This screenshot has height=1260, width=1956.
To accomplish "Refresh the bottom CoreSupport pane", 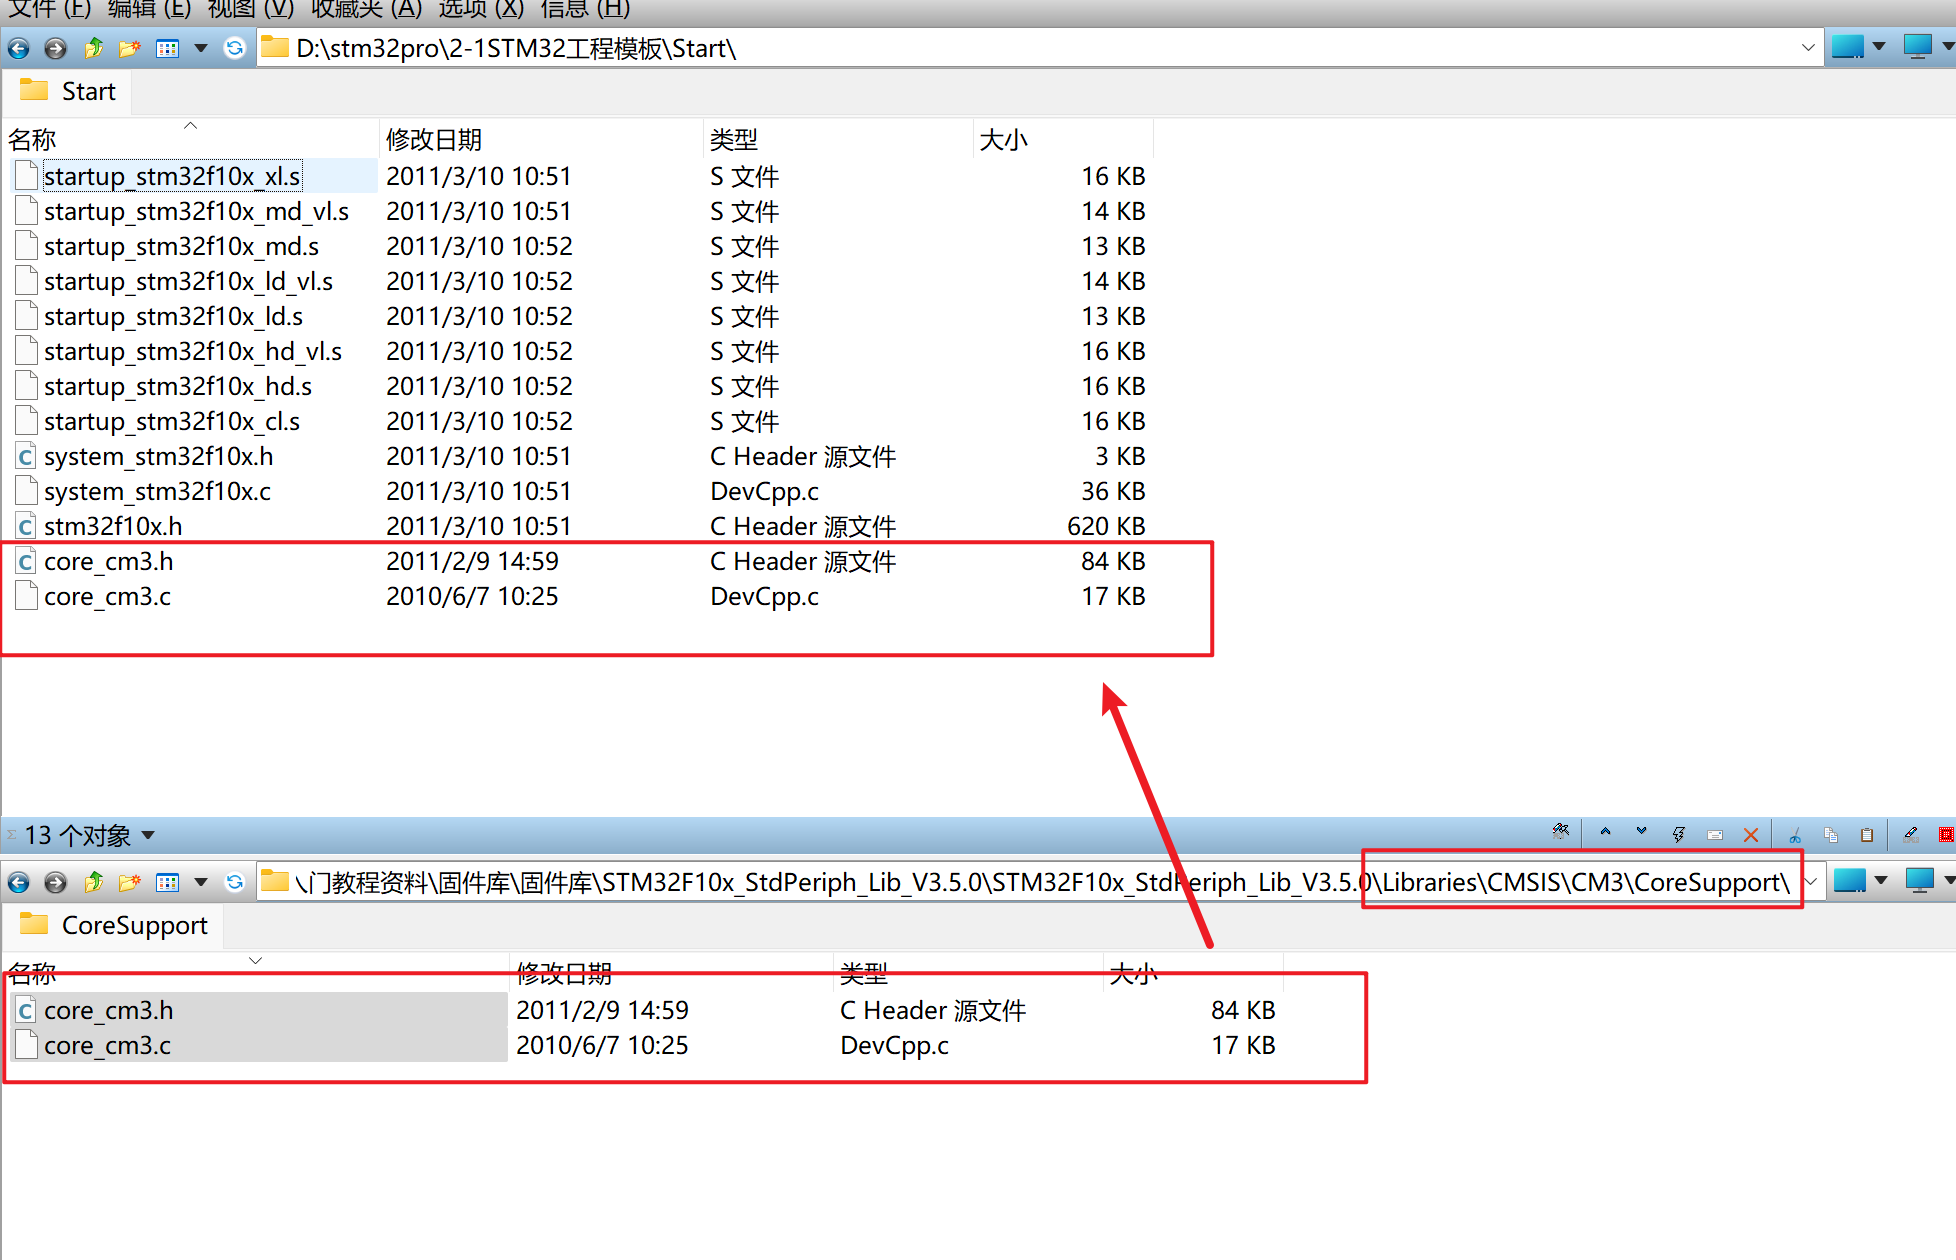I will (x=234, y=882).
